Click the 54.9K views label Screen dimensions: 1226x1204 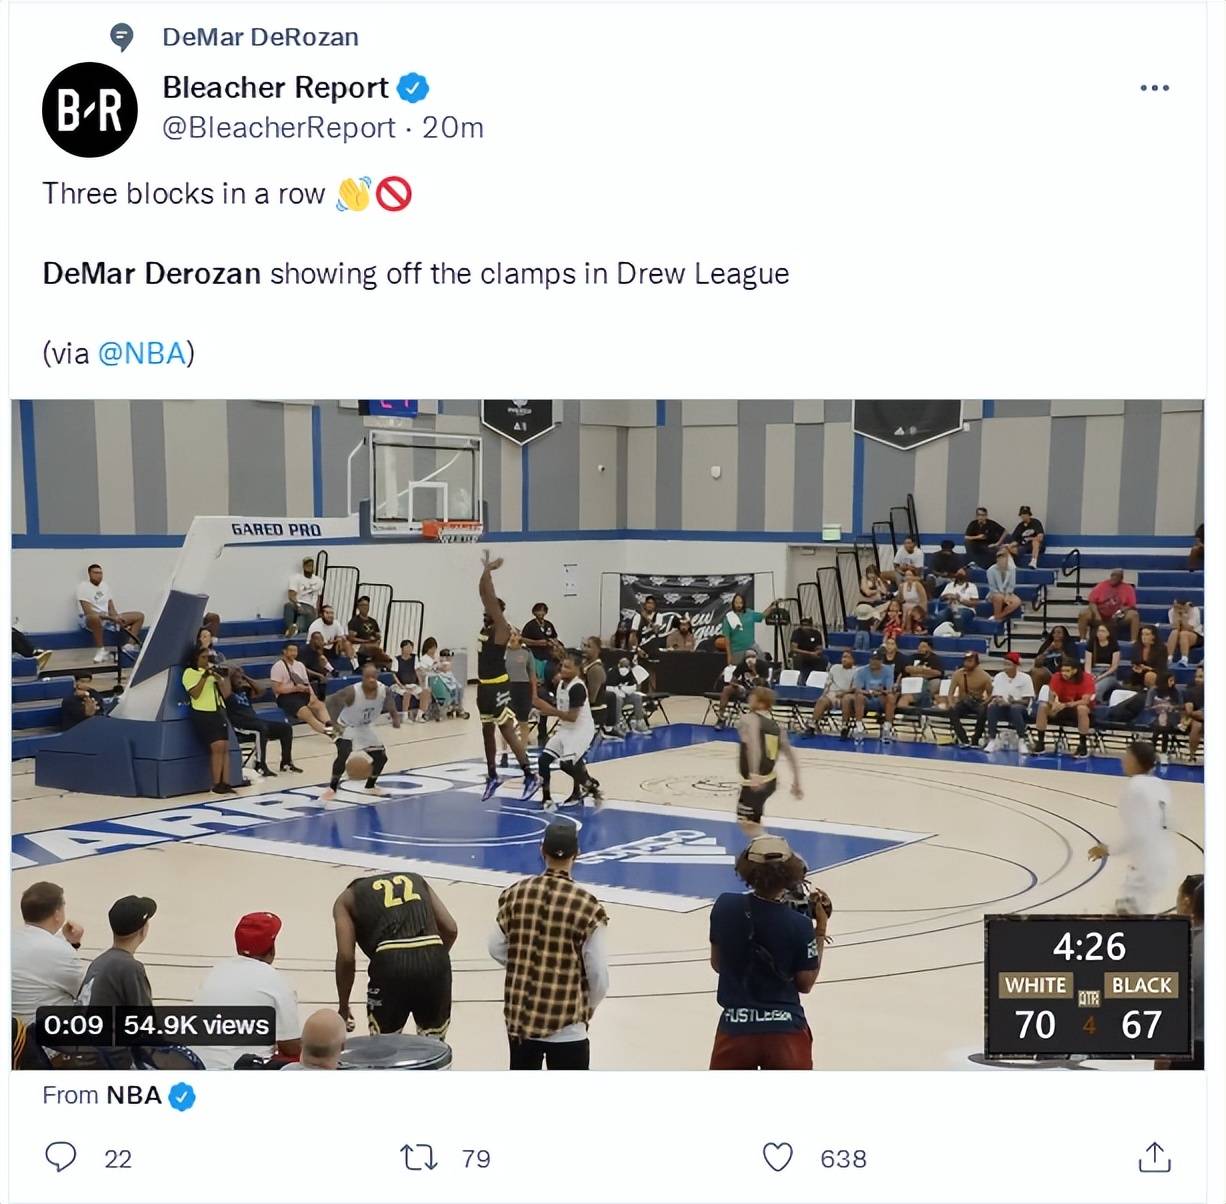coord(196,1025)
